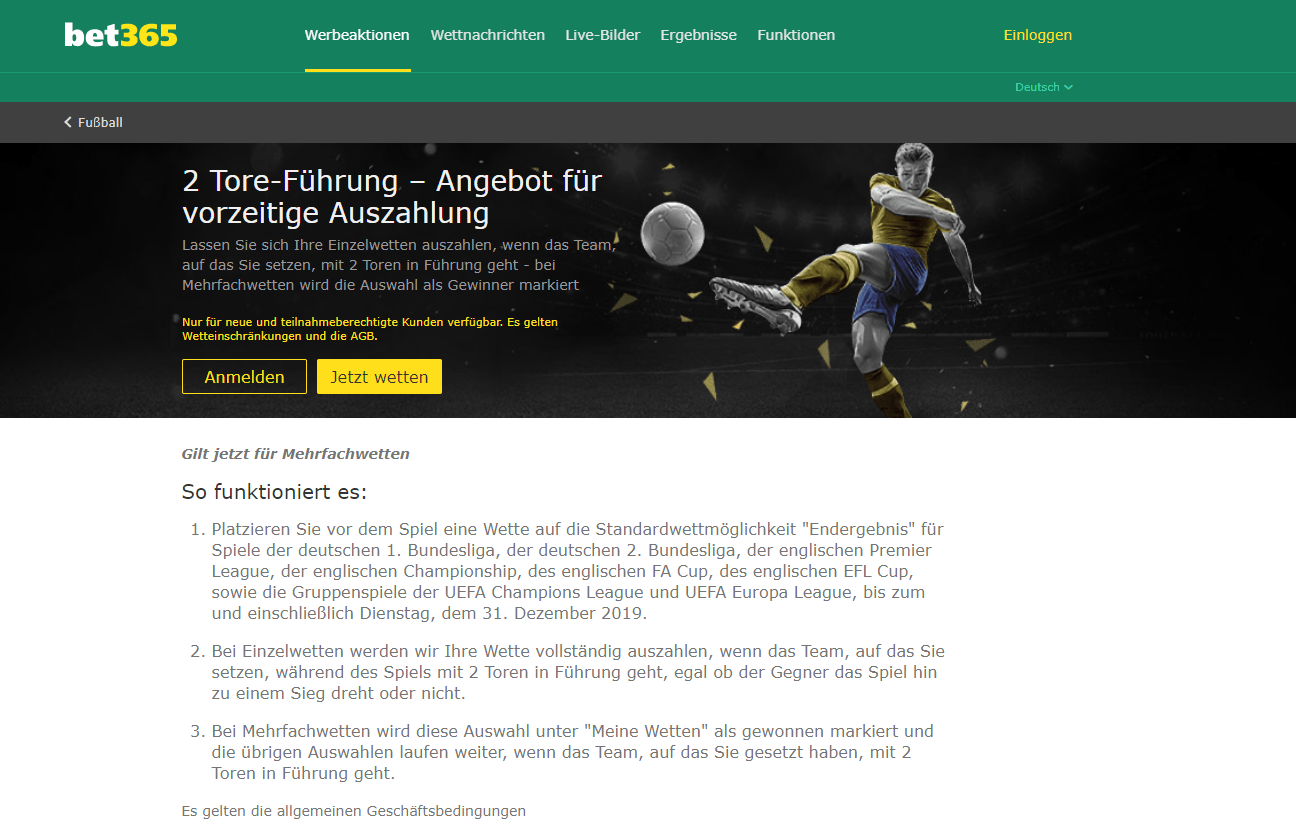1296x840 pixels.
Task: Click the Anmelden button
Action: coord(244,377)
